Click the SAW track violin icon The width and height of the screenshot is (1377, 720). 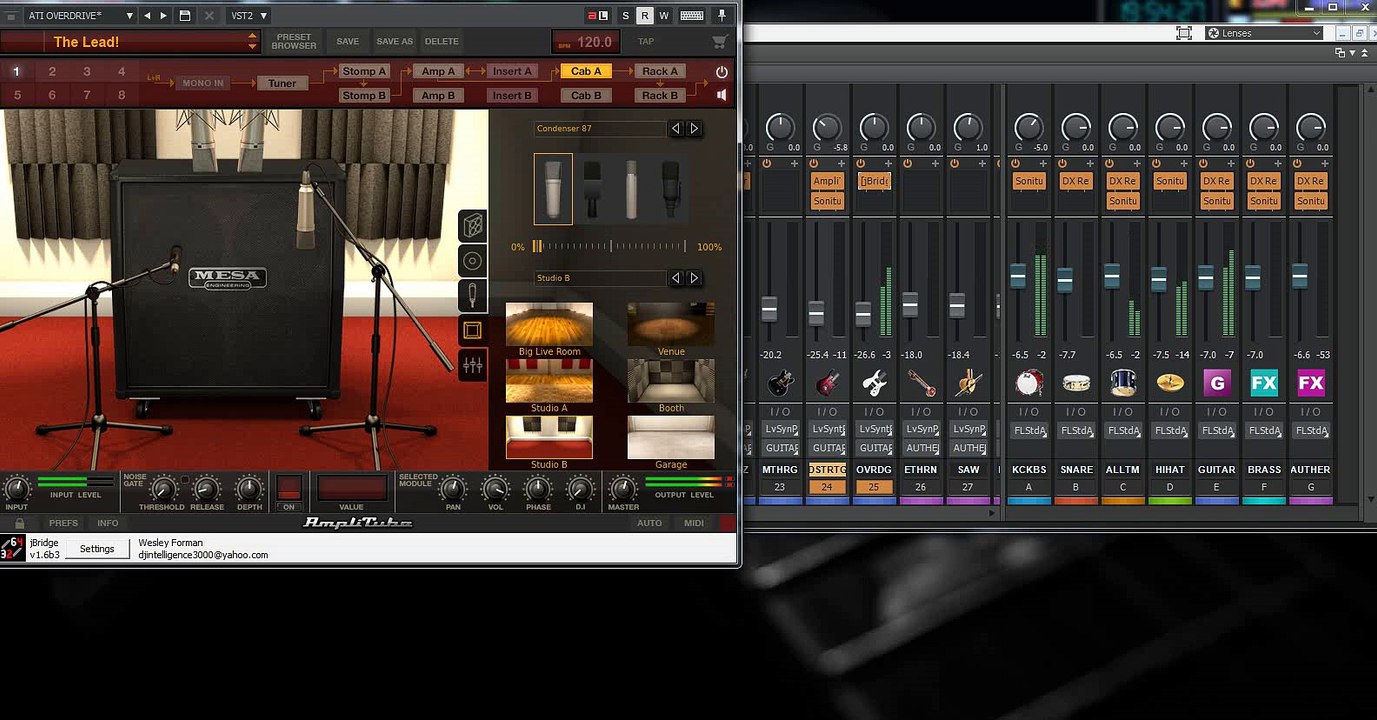(968, 383)
